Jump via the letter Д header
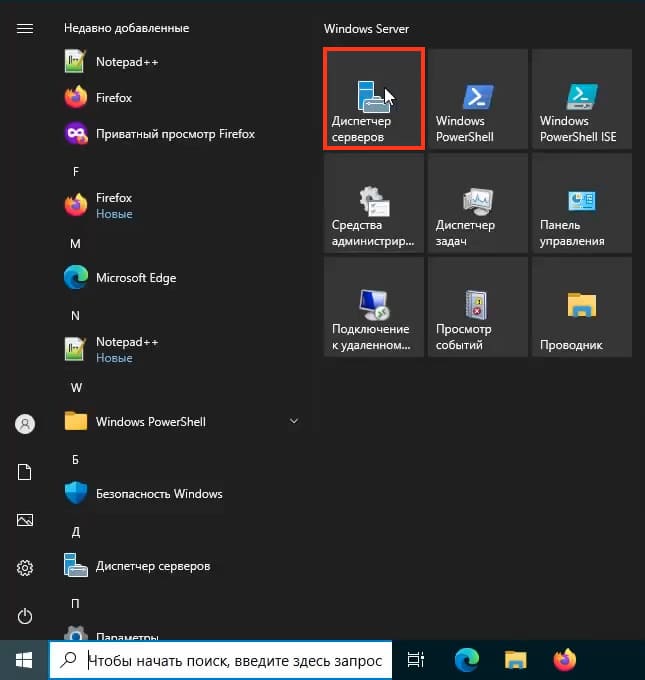 point(75,532)
